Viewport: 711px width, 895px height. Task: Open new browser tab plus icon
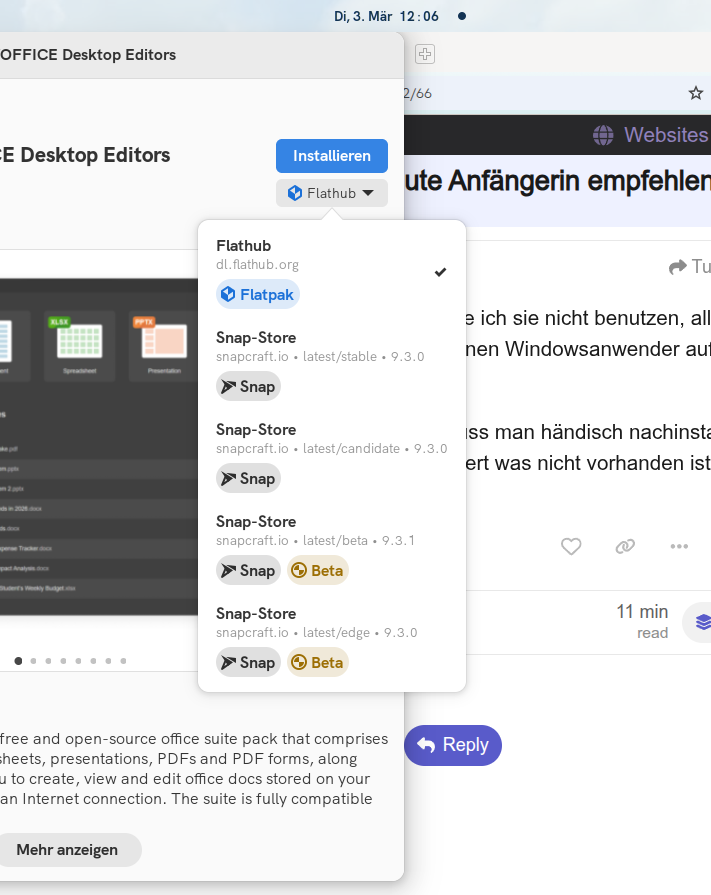[424, 54]
